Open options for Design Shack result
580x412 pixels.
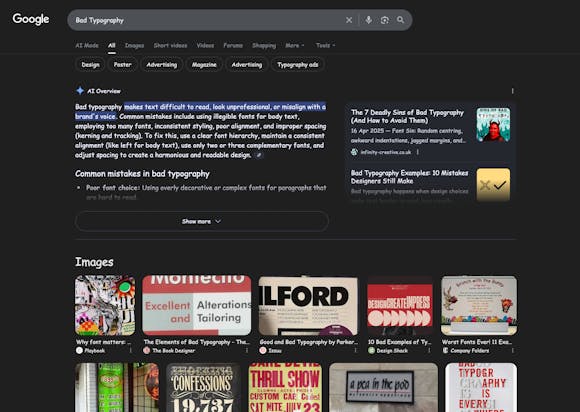click(x=429, y=350)
